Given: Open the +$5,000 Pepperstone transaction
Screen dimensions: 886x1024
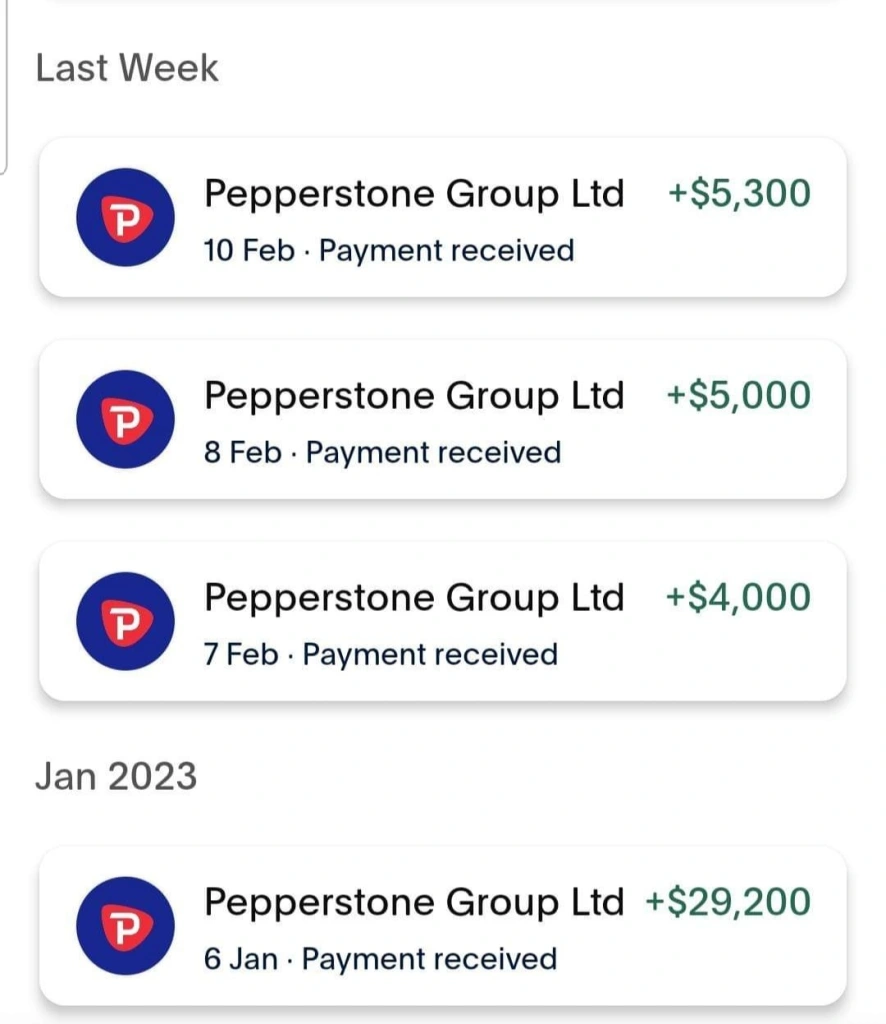Looking at the screenshot, I should (443, 419).
